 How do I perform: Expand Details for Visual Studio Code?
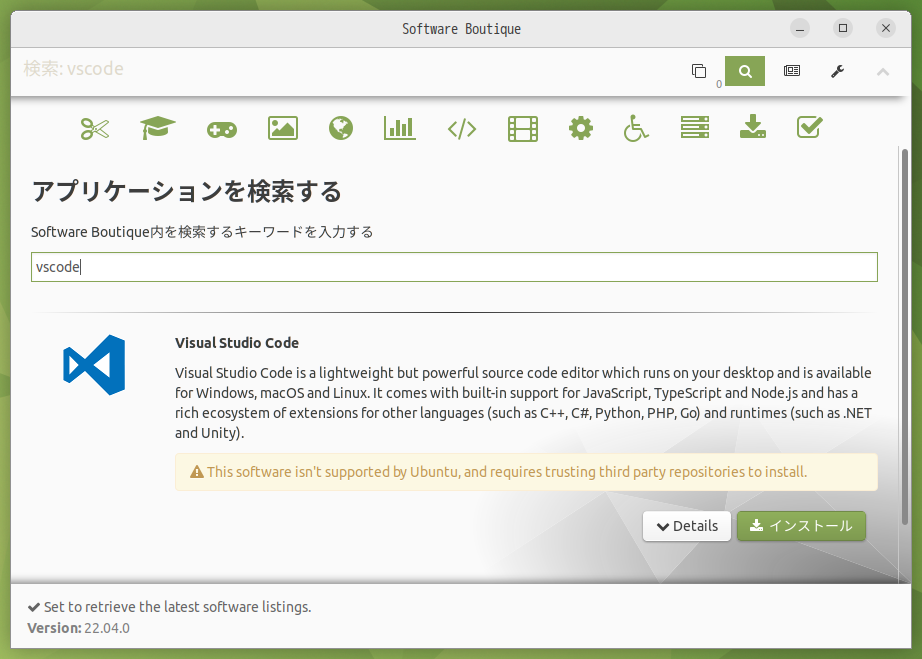click(687, 526)
